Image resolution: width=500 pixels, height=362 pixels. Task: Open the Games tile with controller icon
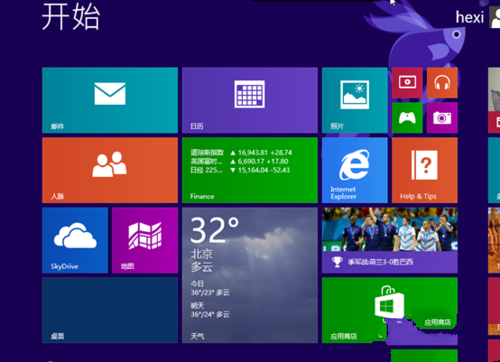coord(407,118)
